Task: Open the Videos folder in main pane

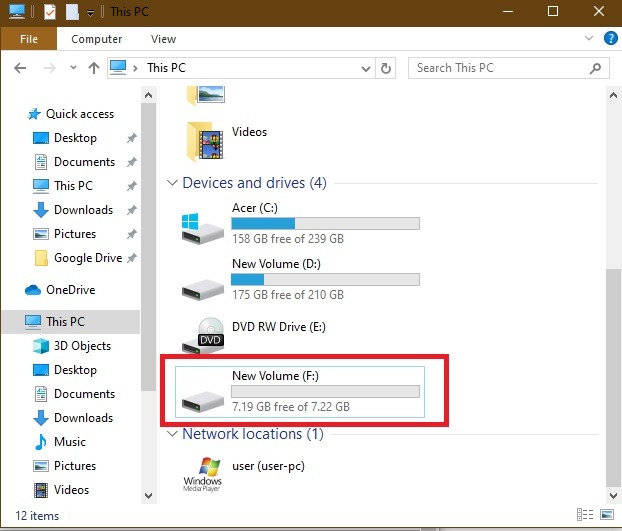Action: click(203, 140)
